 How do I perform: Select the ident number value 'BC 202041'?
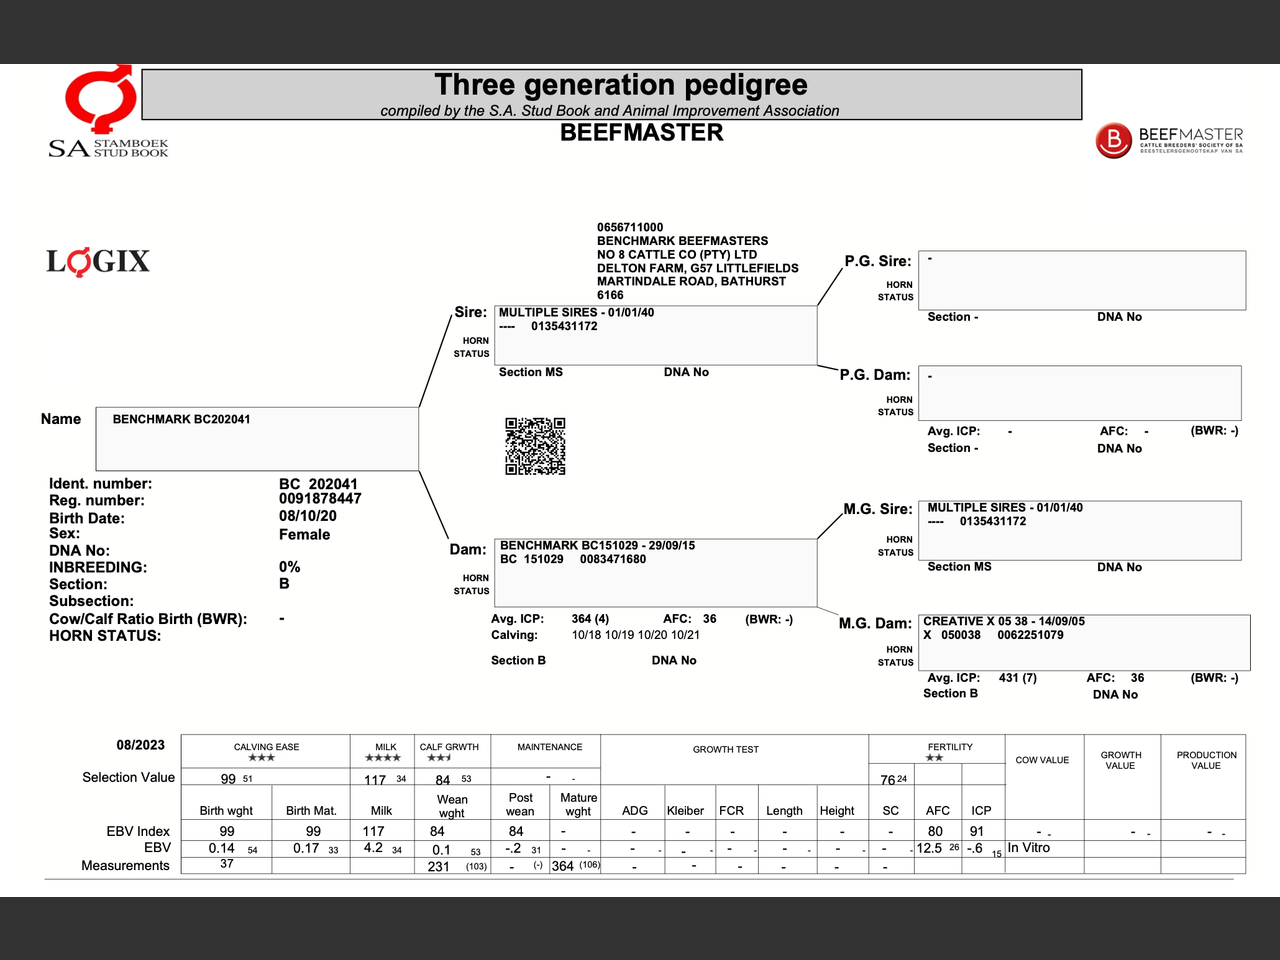click(x=318, y=484)
